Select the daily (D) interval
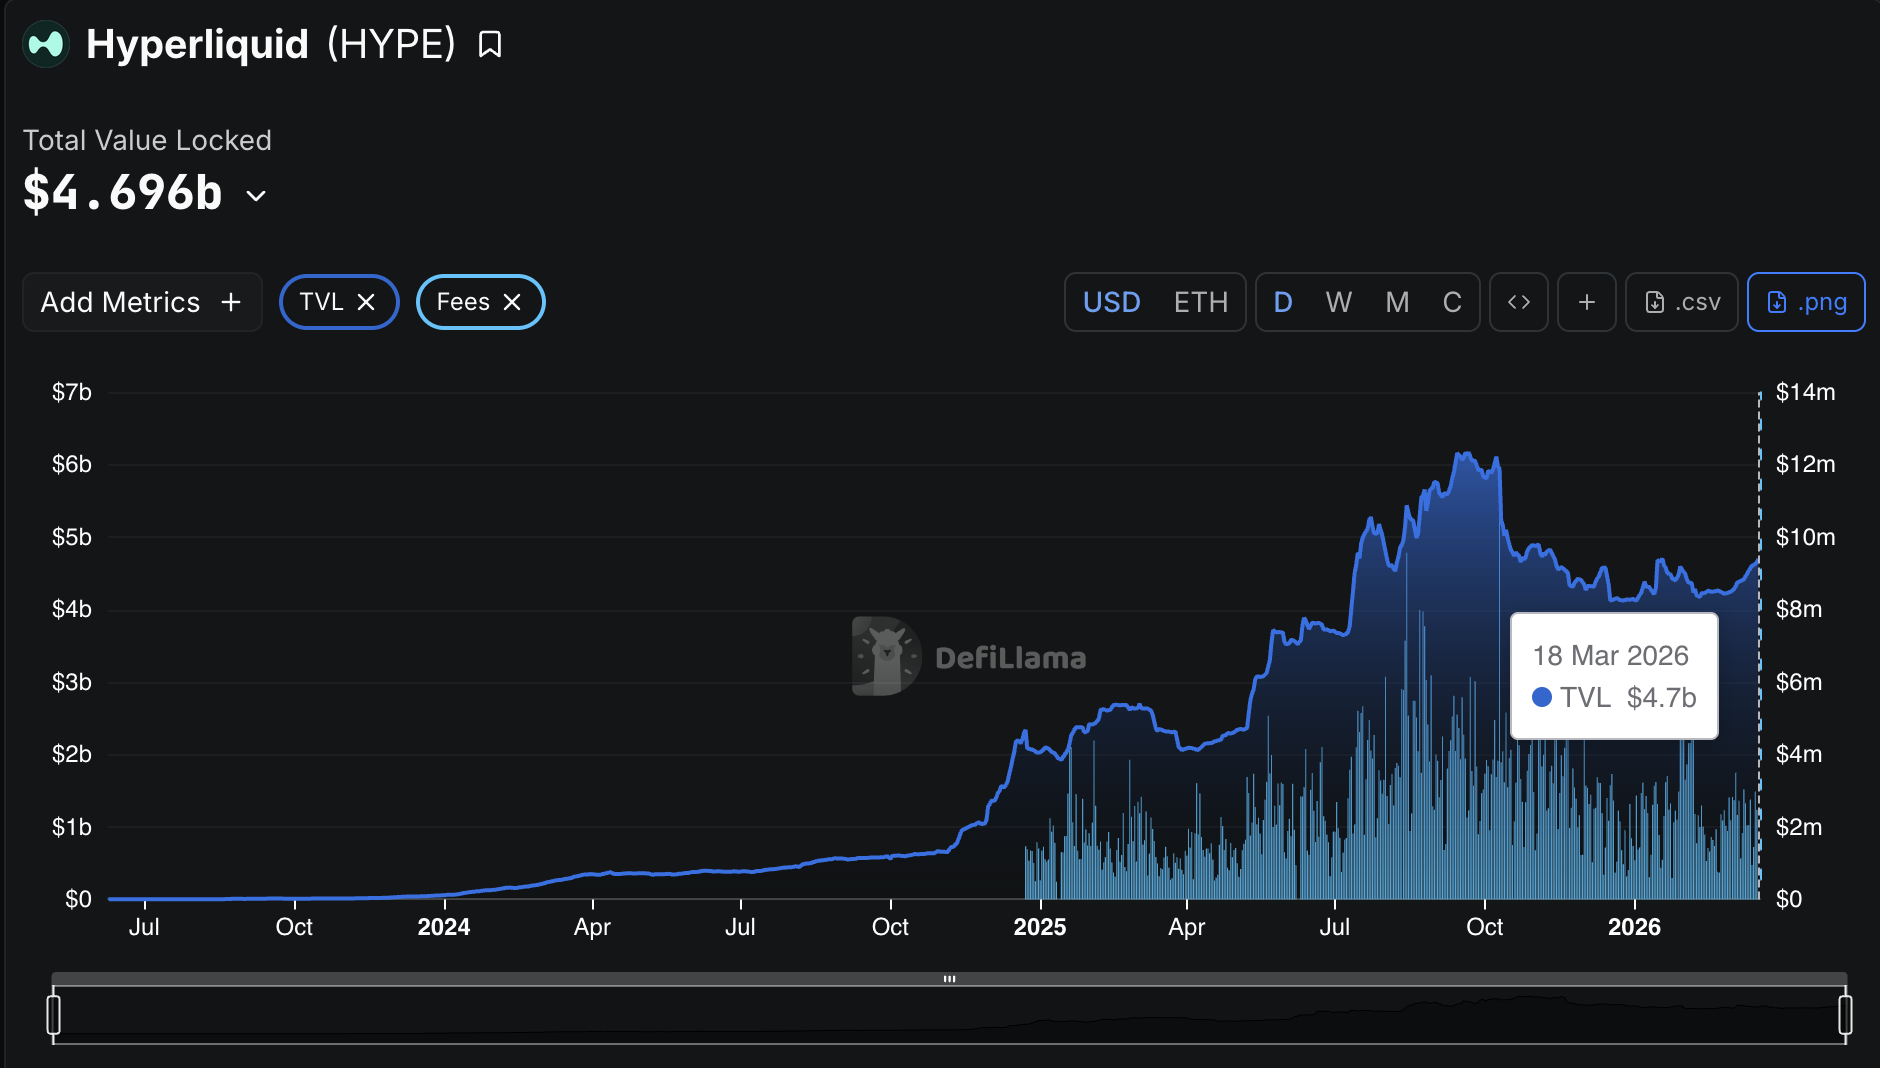 pyautogui.click(x=1283, y=302)
